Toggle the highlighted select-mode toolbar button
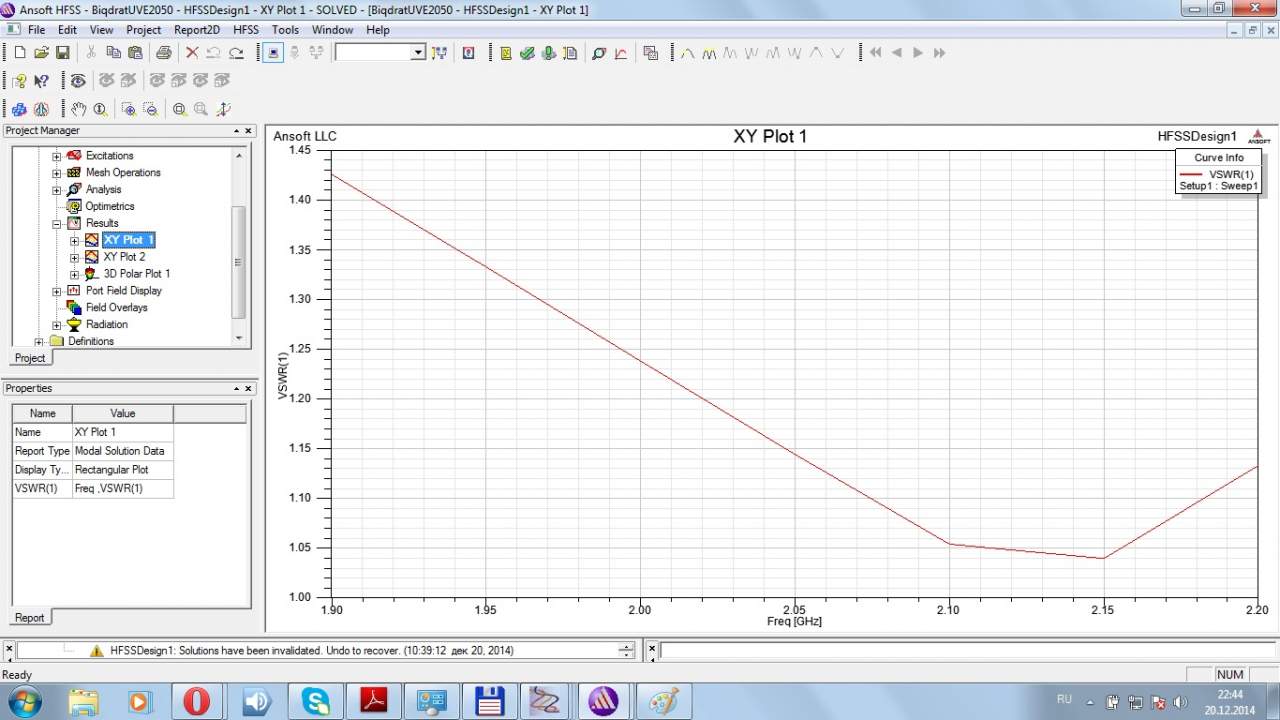The height and width of the screenshot is (720, 1280). [273, 53]
